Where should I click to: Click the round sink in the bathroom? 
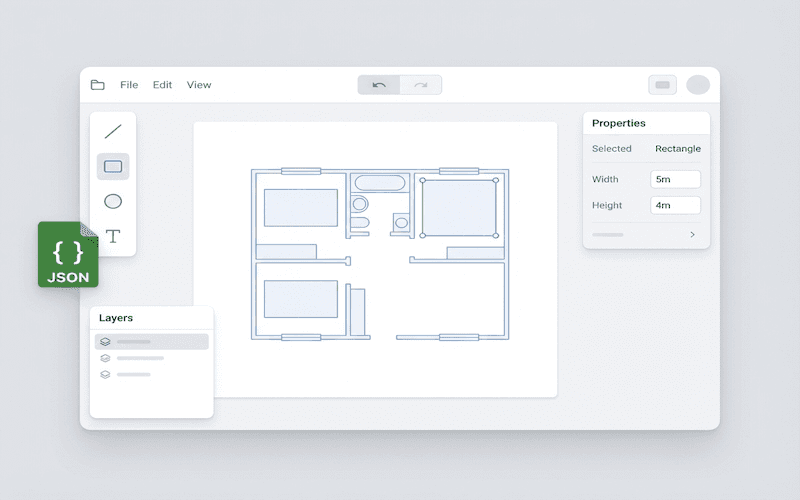coord(359,204)
